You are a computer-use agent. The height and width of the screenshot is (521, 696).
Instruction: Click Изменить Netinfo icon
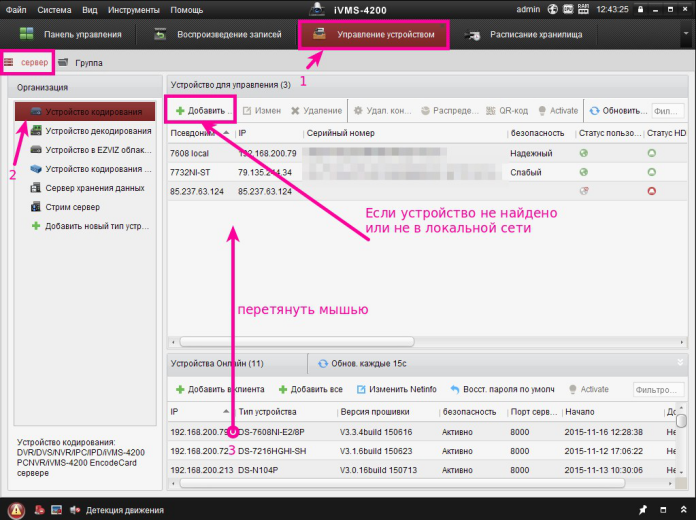pos(361,389)
